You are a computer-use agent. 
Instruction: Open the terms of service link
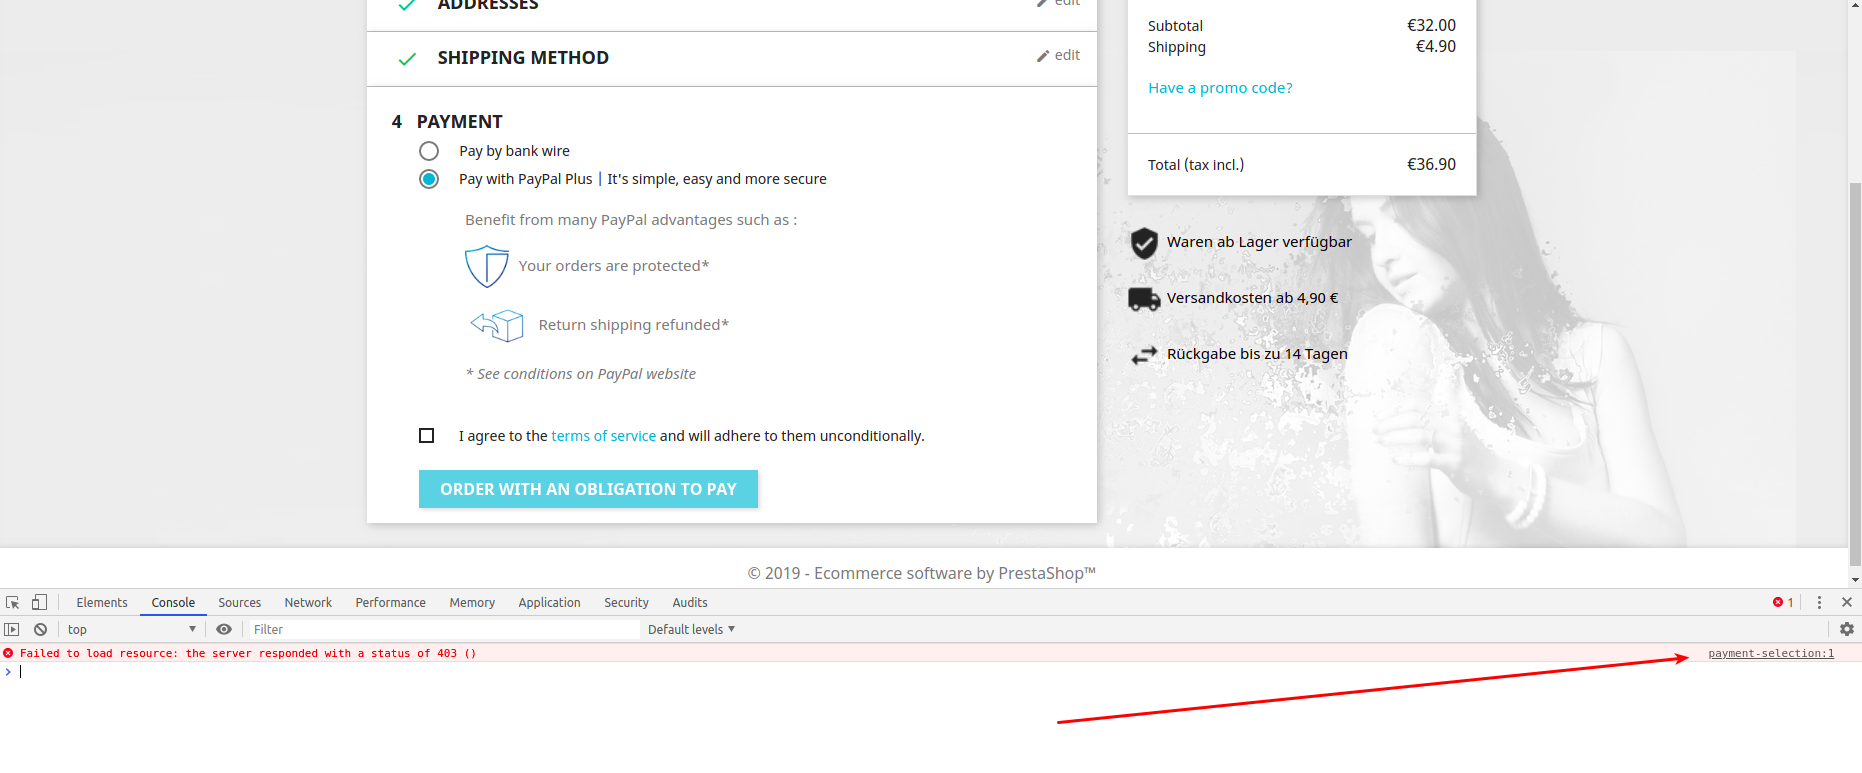click(x=604, y=436)
